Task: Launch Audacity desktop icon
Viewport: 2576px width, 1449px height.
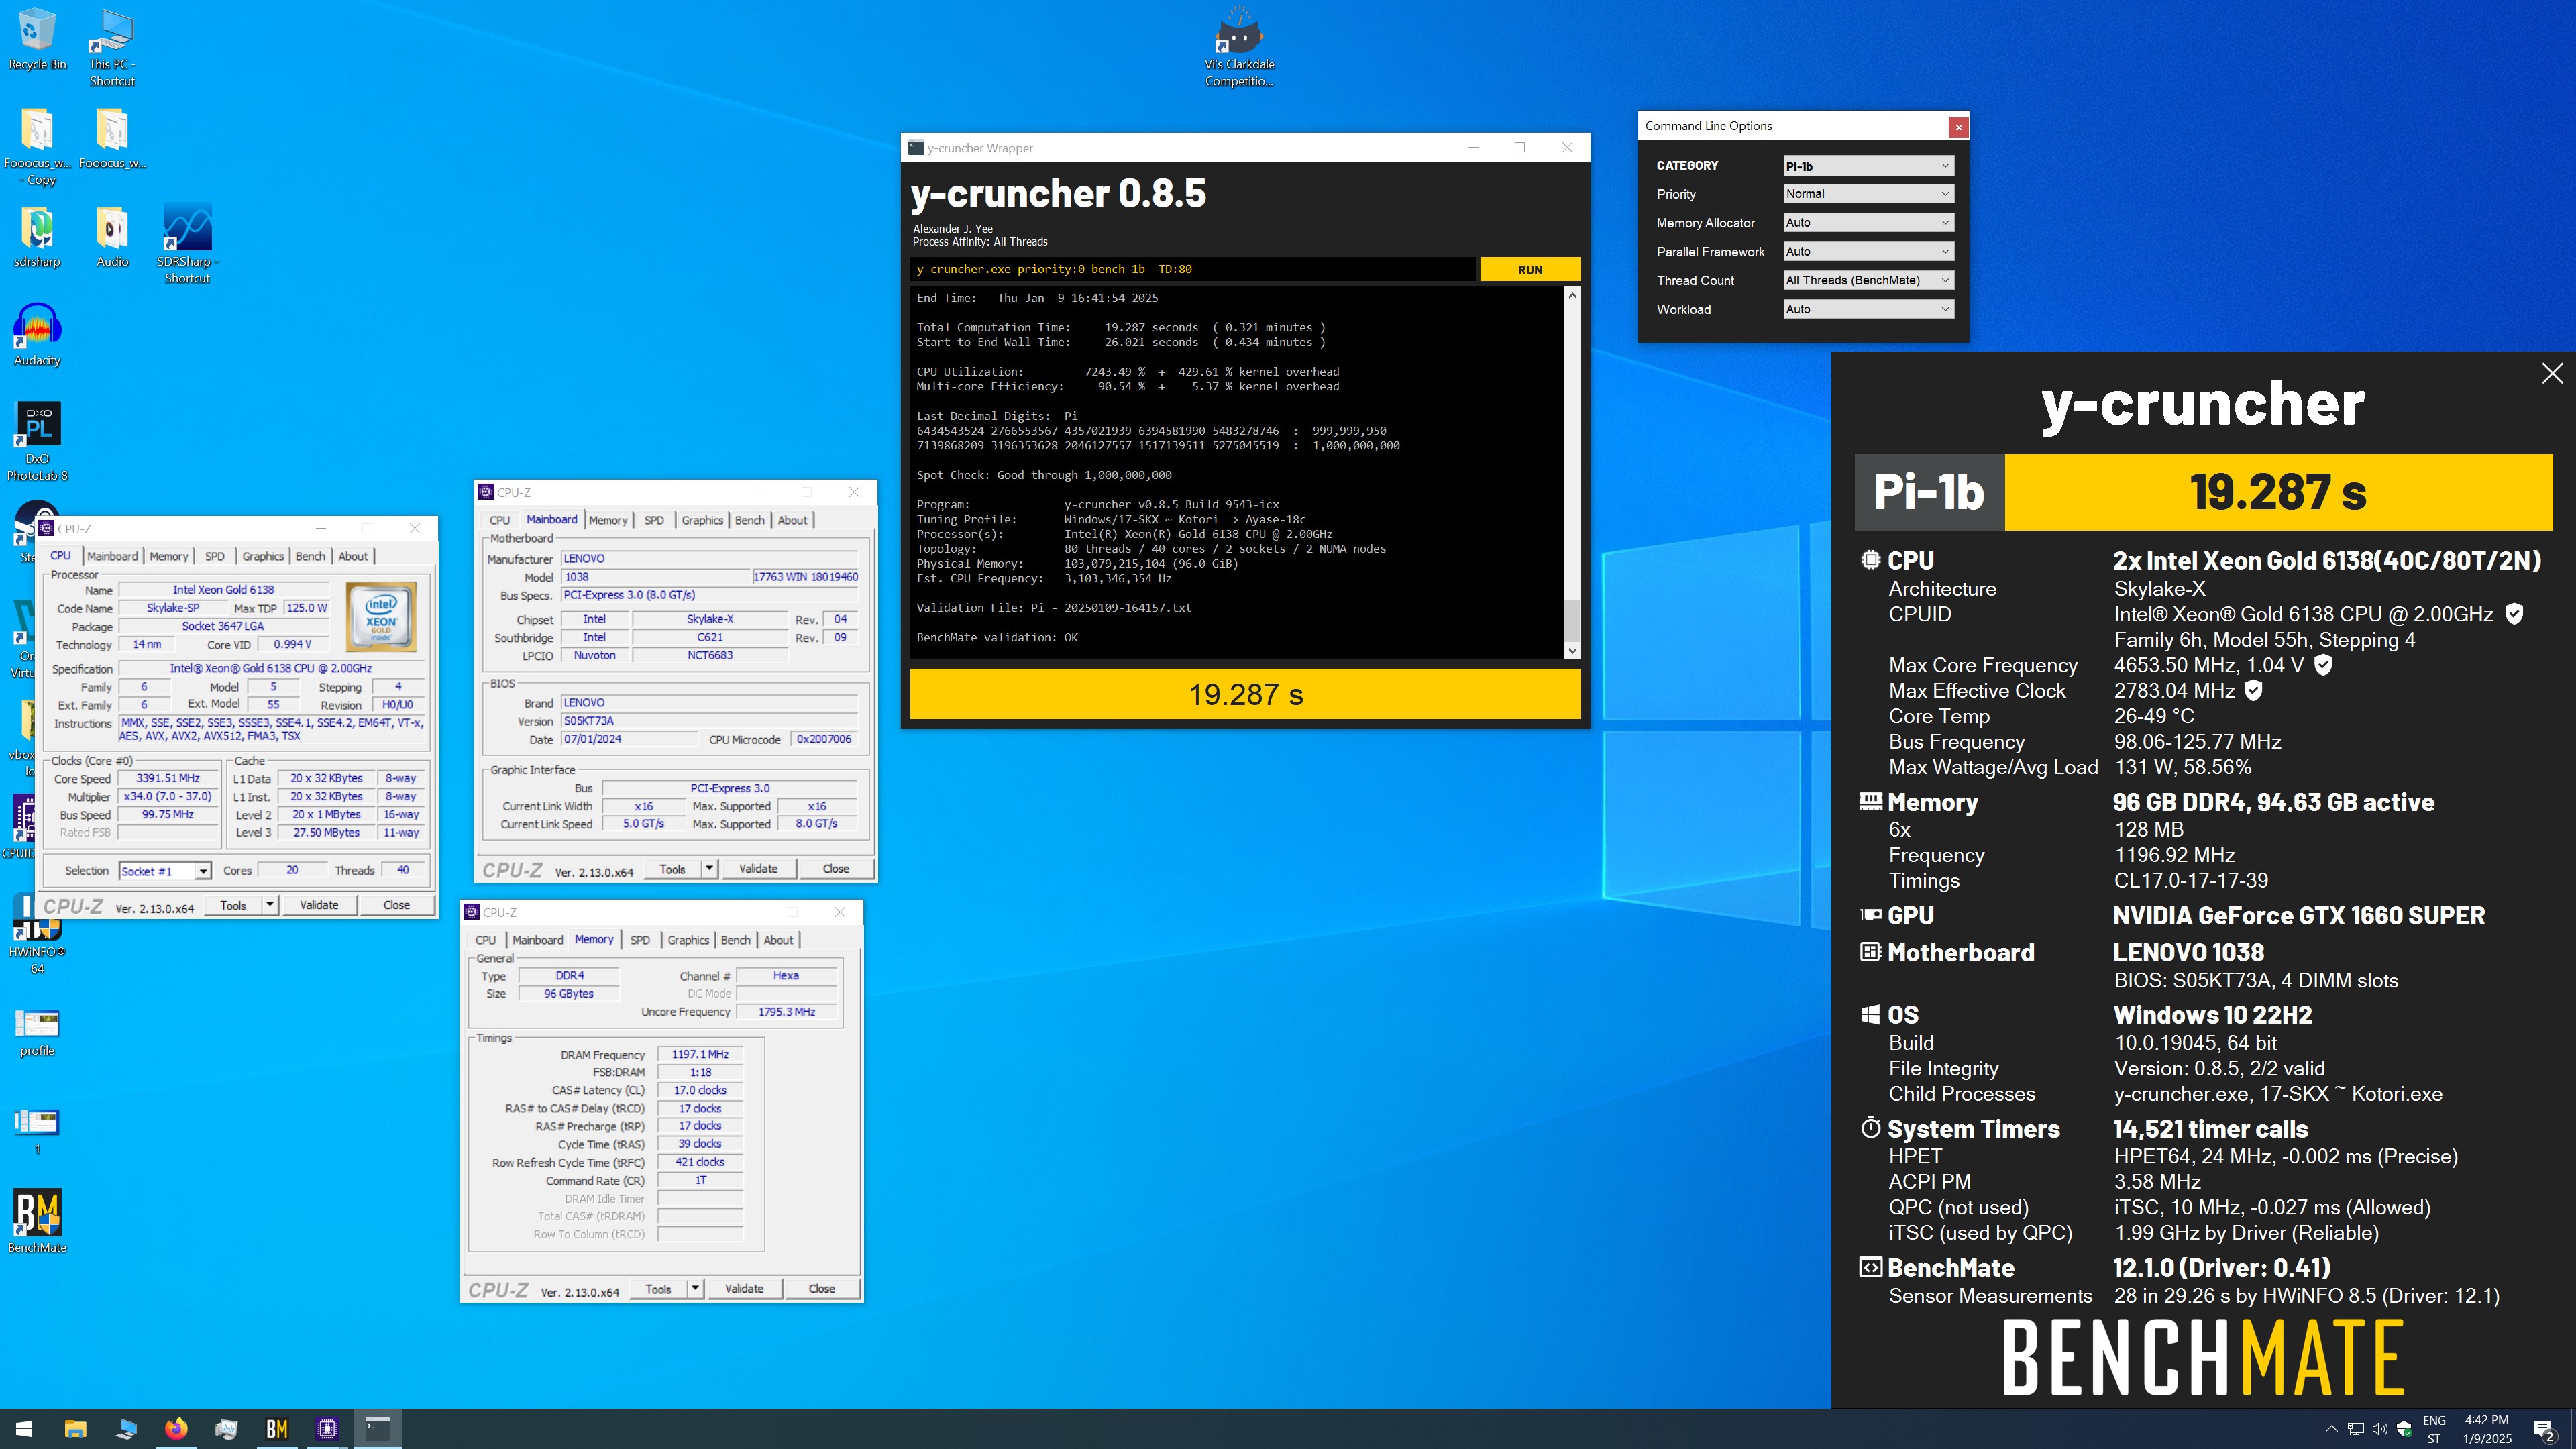Action: point(37,335)
